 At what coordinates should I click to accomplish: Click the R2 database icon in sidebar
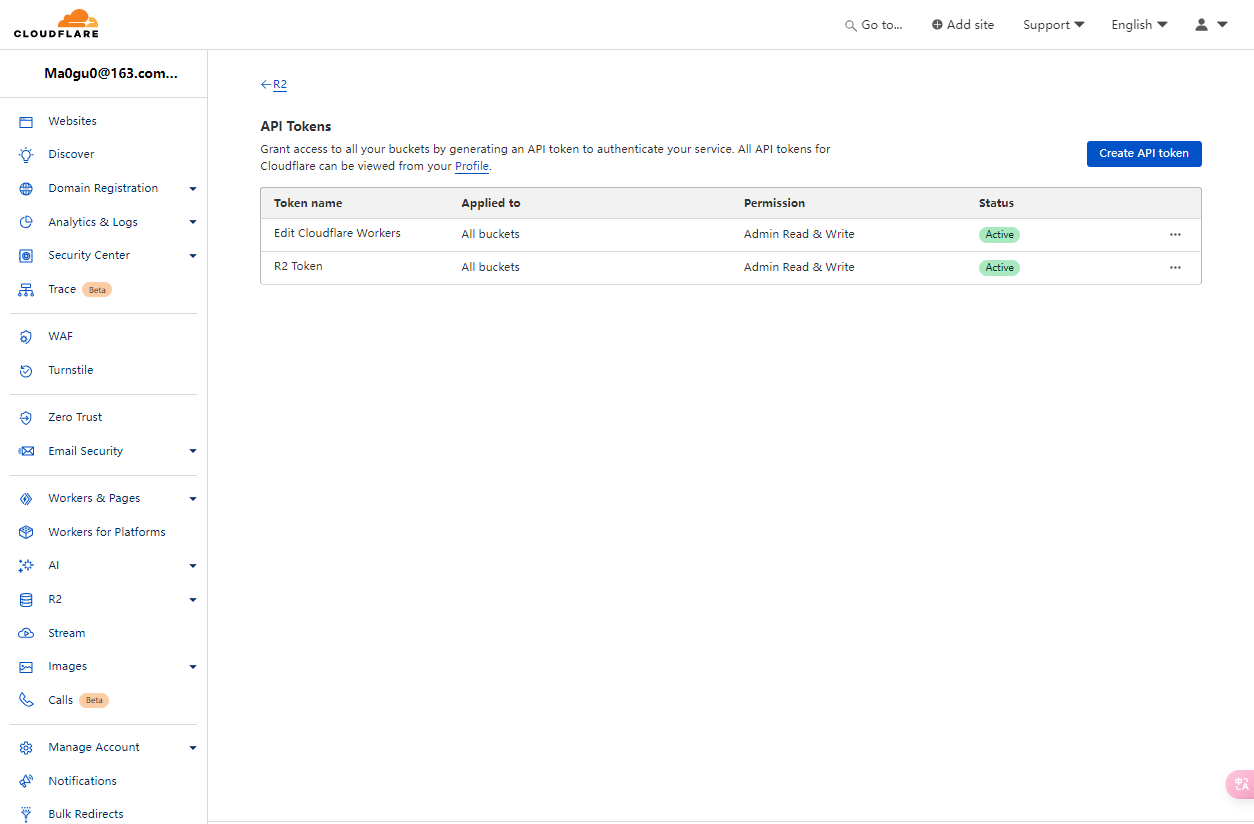point(26,600)
